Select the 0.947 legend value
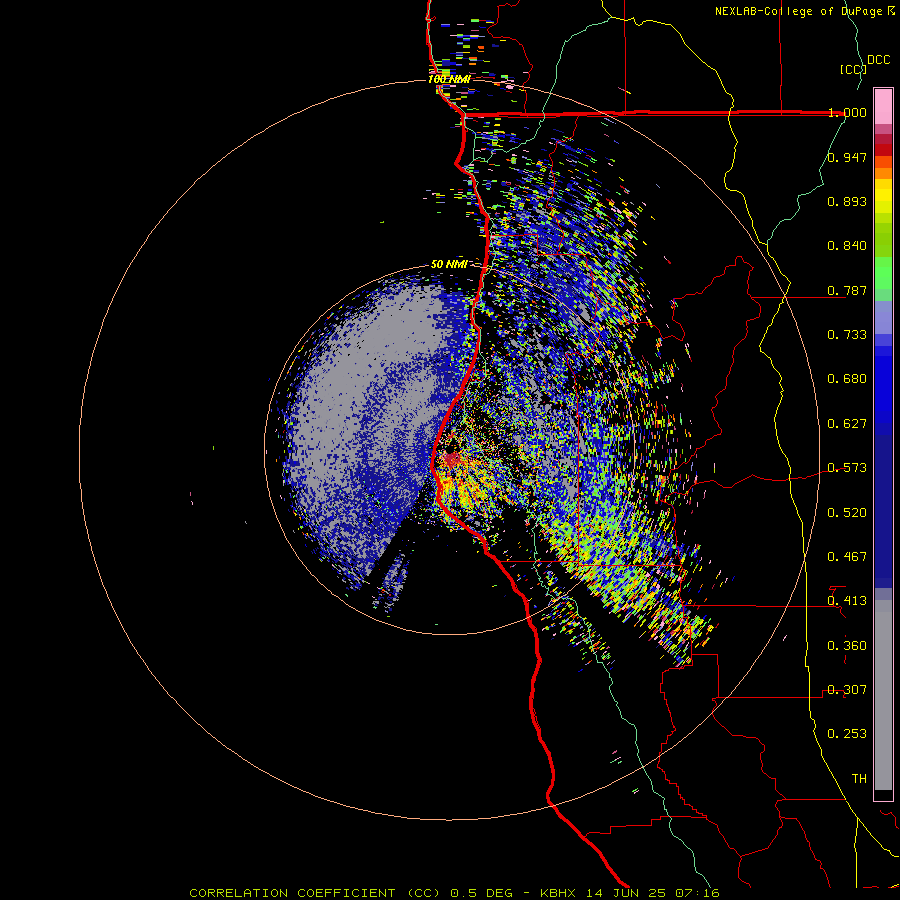The width and height of the screenshot is (900, 900). [847, 157]
